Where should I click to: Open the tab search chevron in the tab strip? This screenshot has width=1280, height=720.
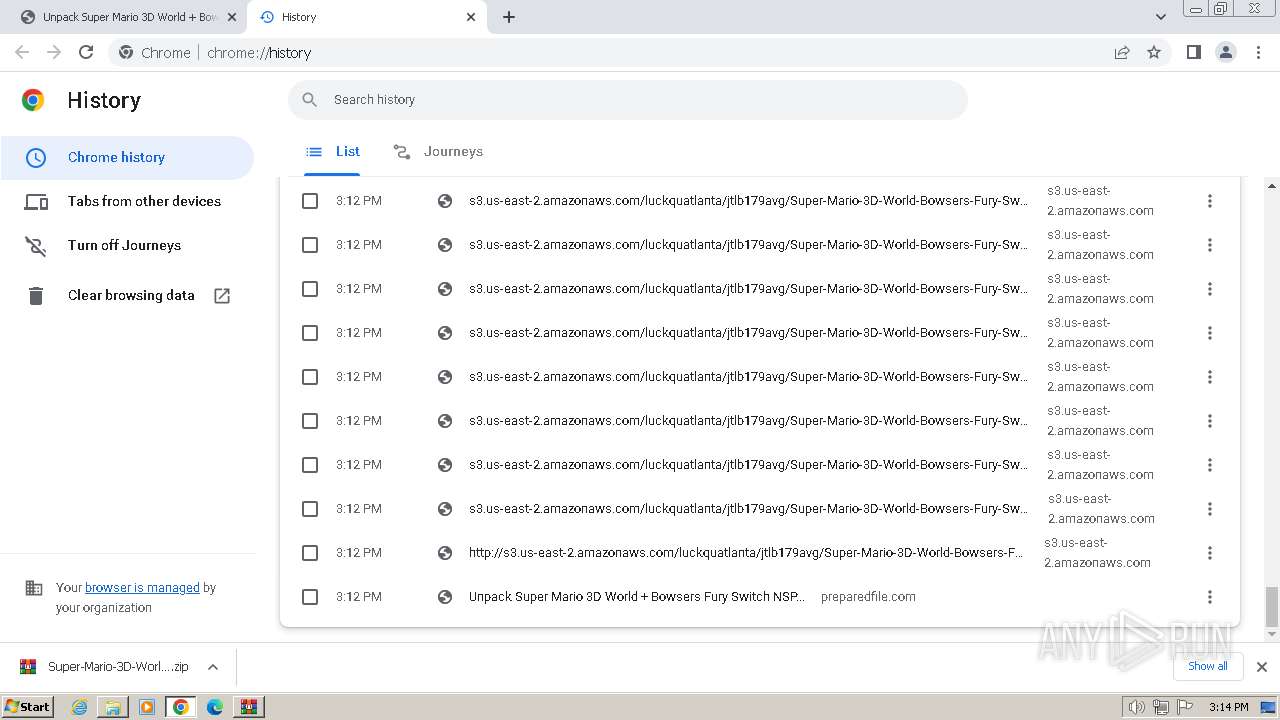[1161, 17]
